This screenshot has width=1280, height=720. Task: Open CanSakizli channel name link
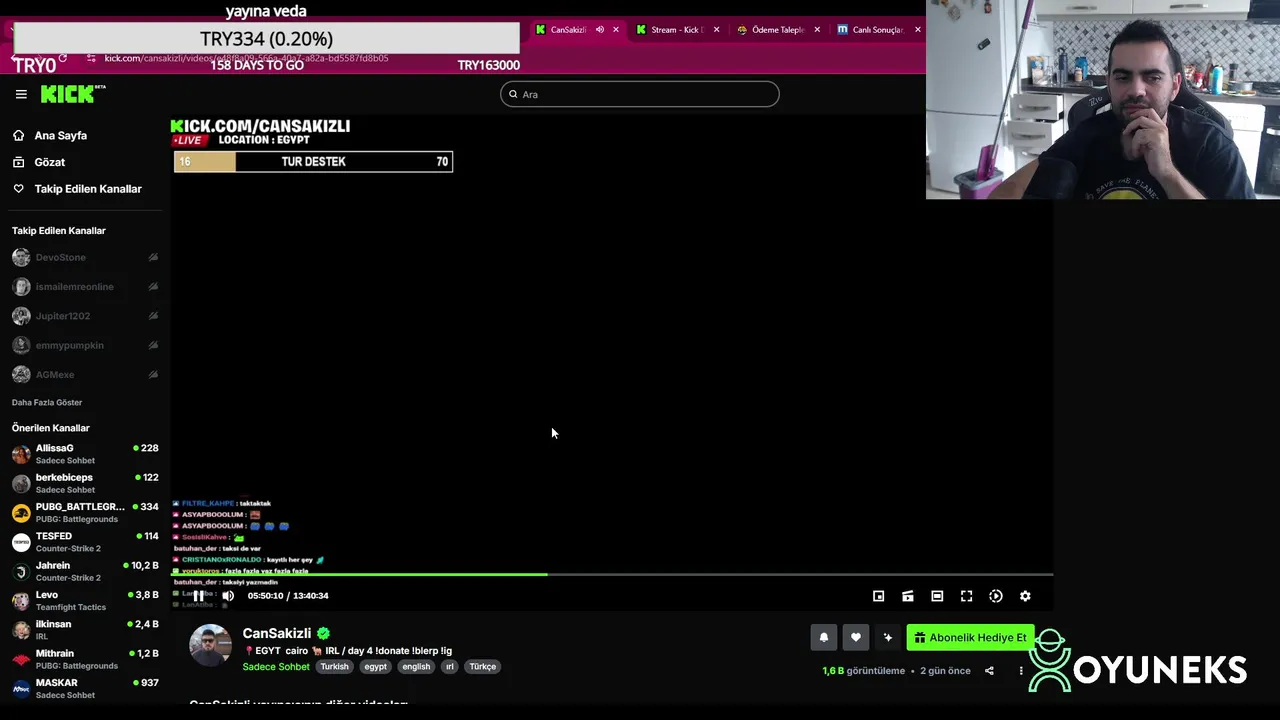pos(277,633)
